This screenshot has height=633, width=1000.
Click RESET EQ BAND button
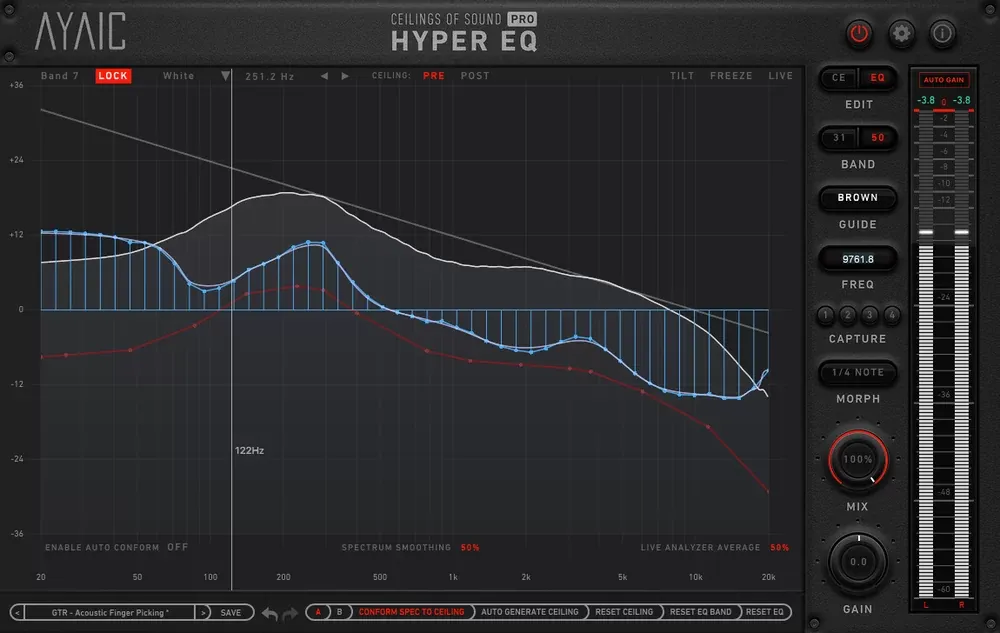coord(700,612)
